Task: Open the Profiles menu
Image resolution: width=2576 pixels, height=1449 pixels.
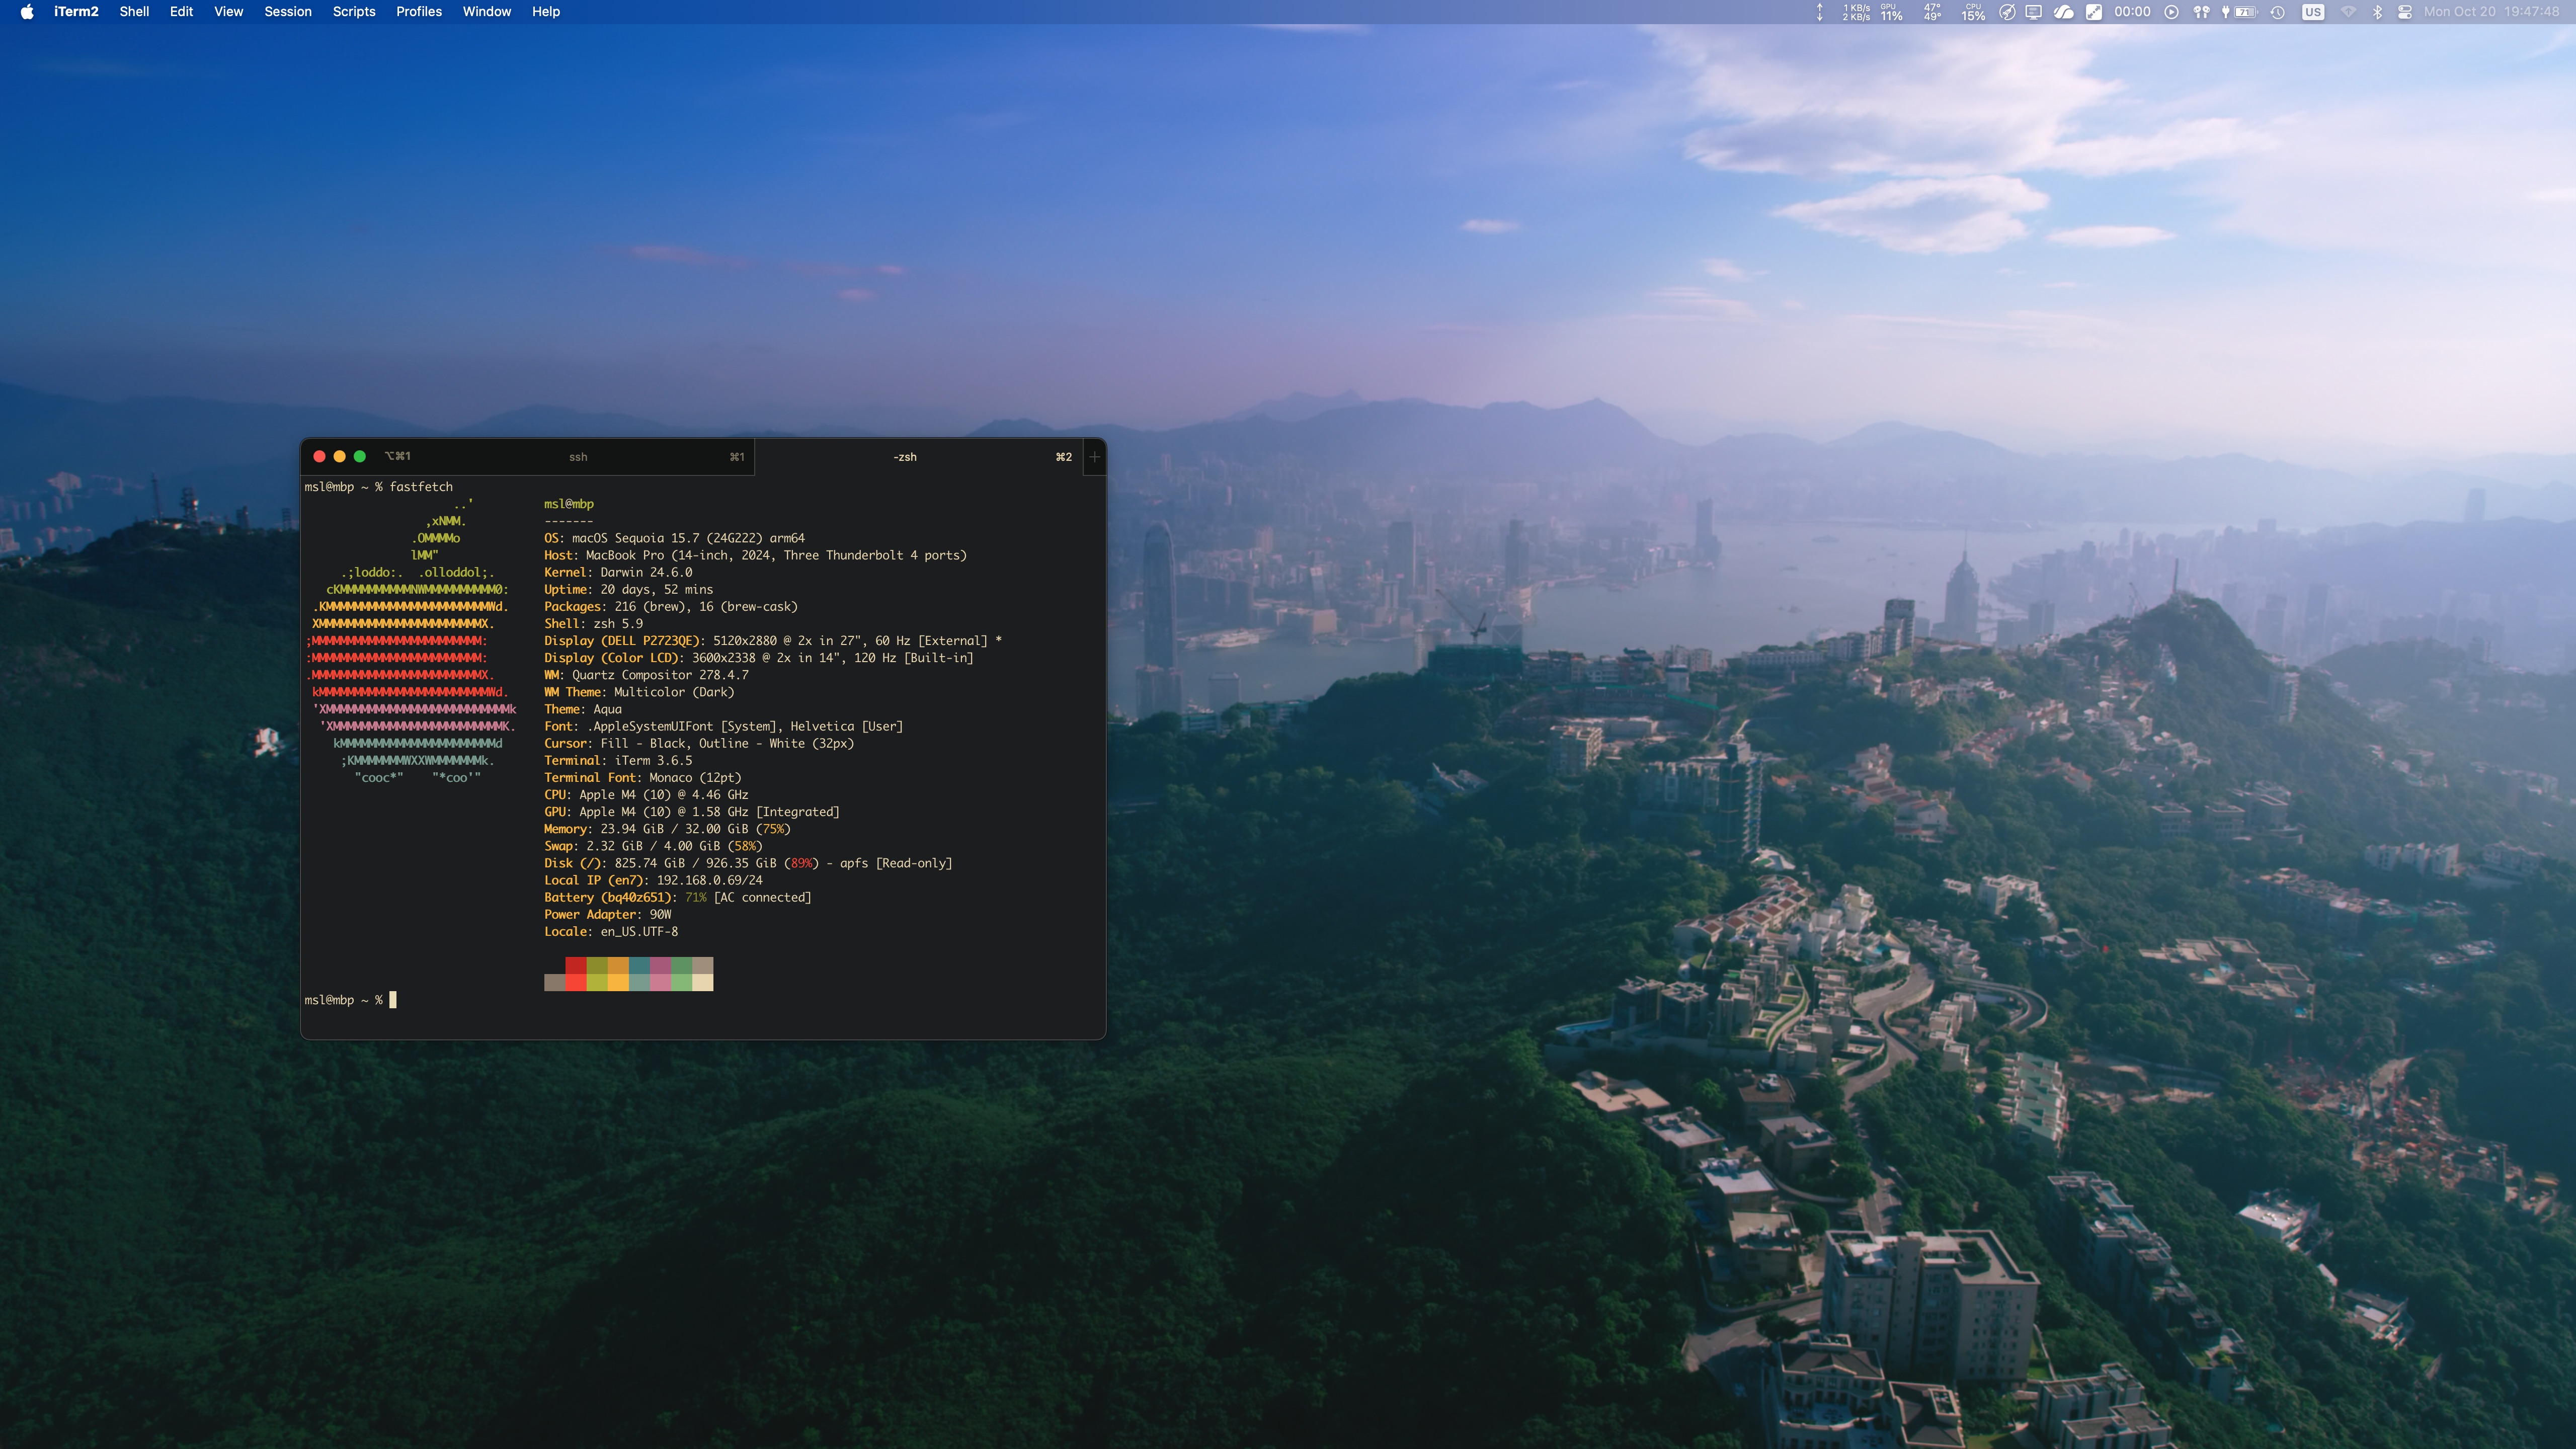Action: [418, 12]
